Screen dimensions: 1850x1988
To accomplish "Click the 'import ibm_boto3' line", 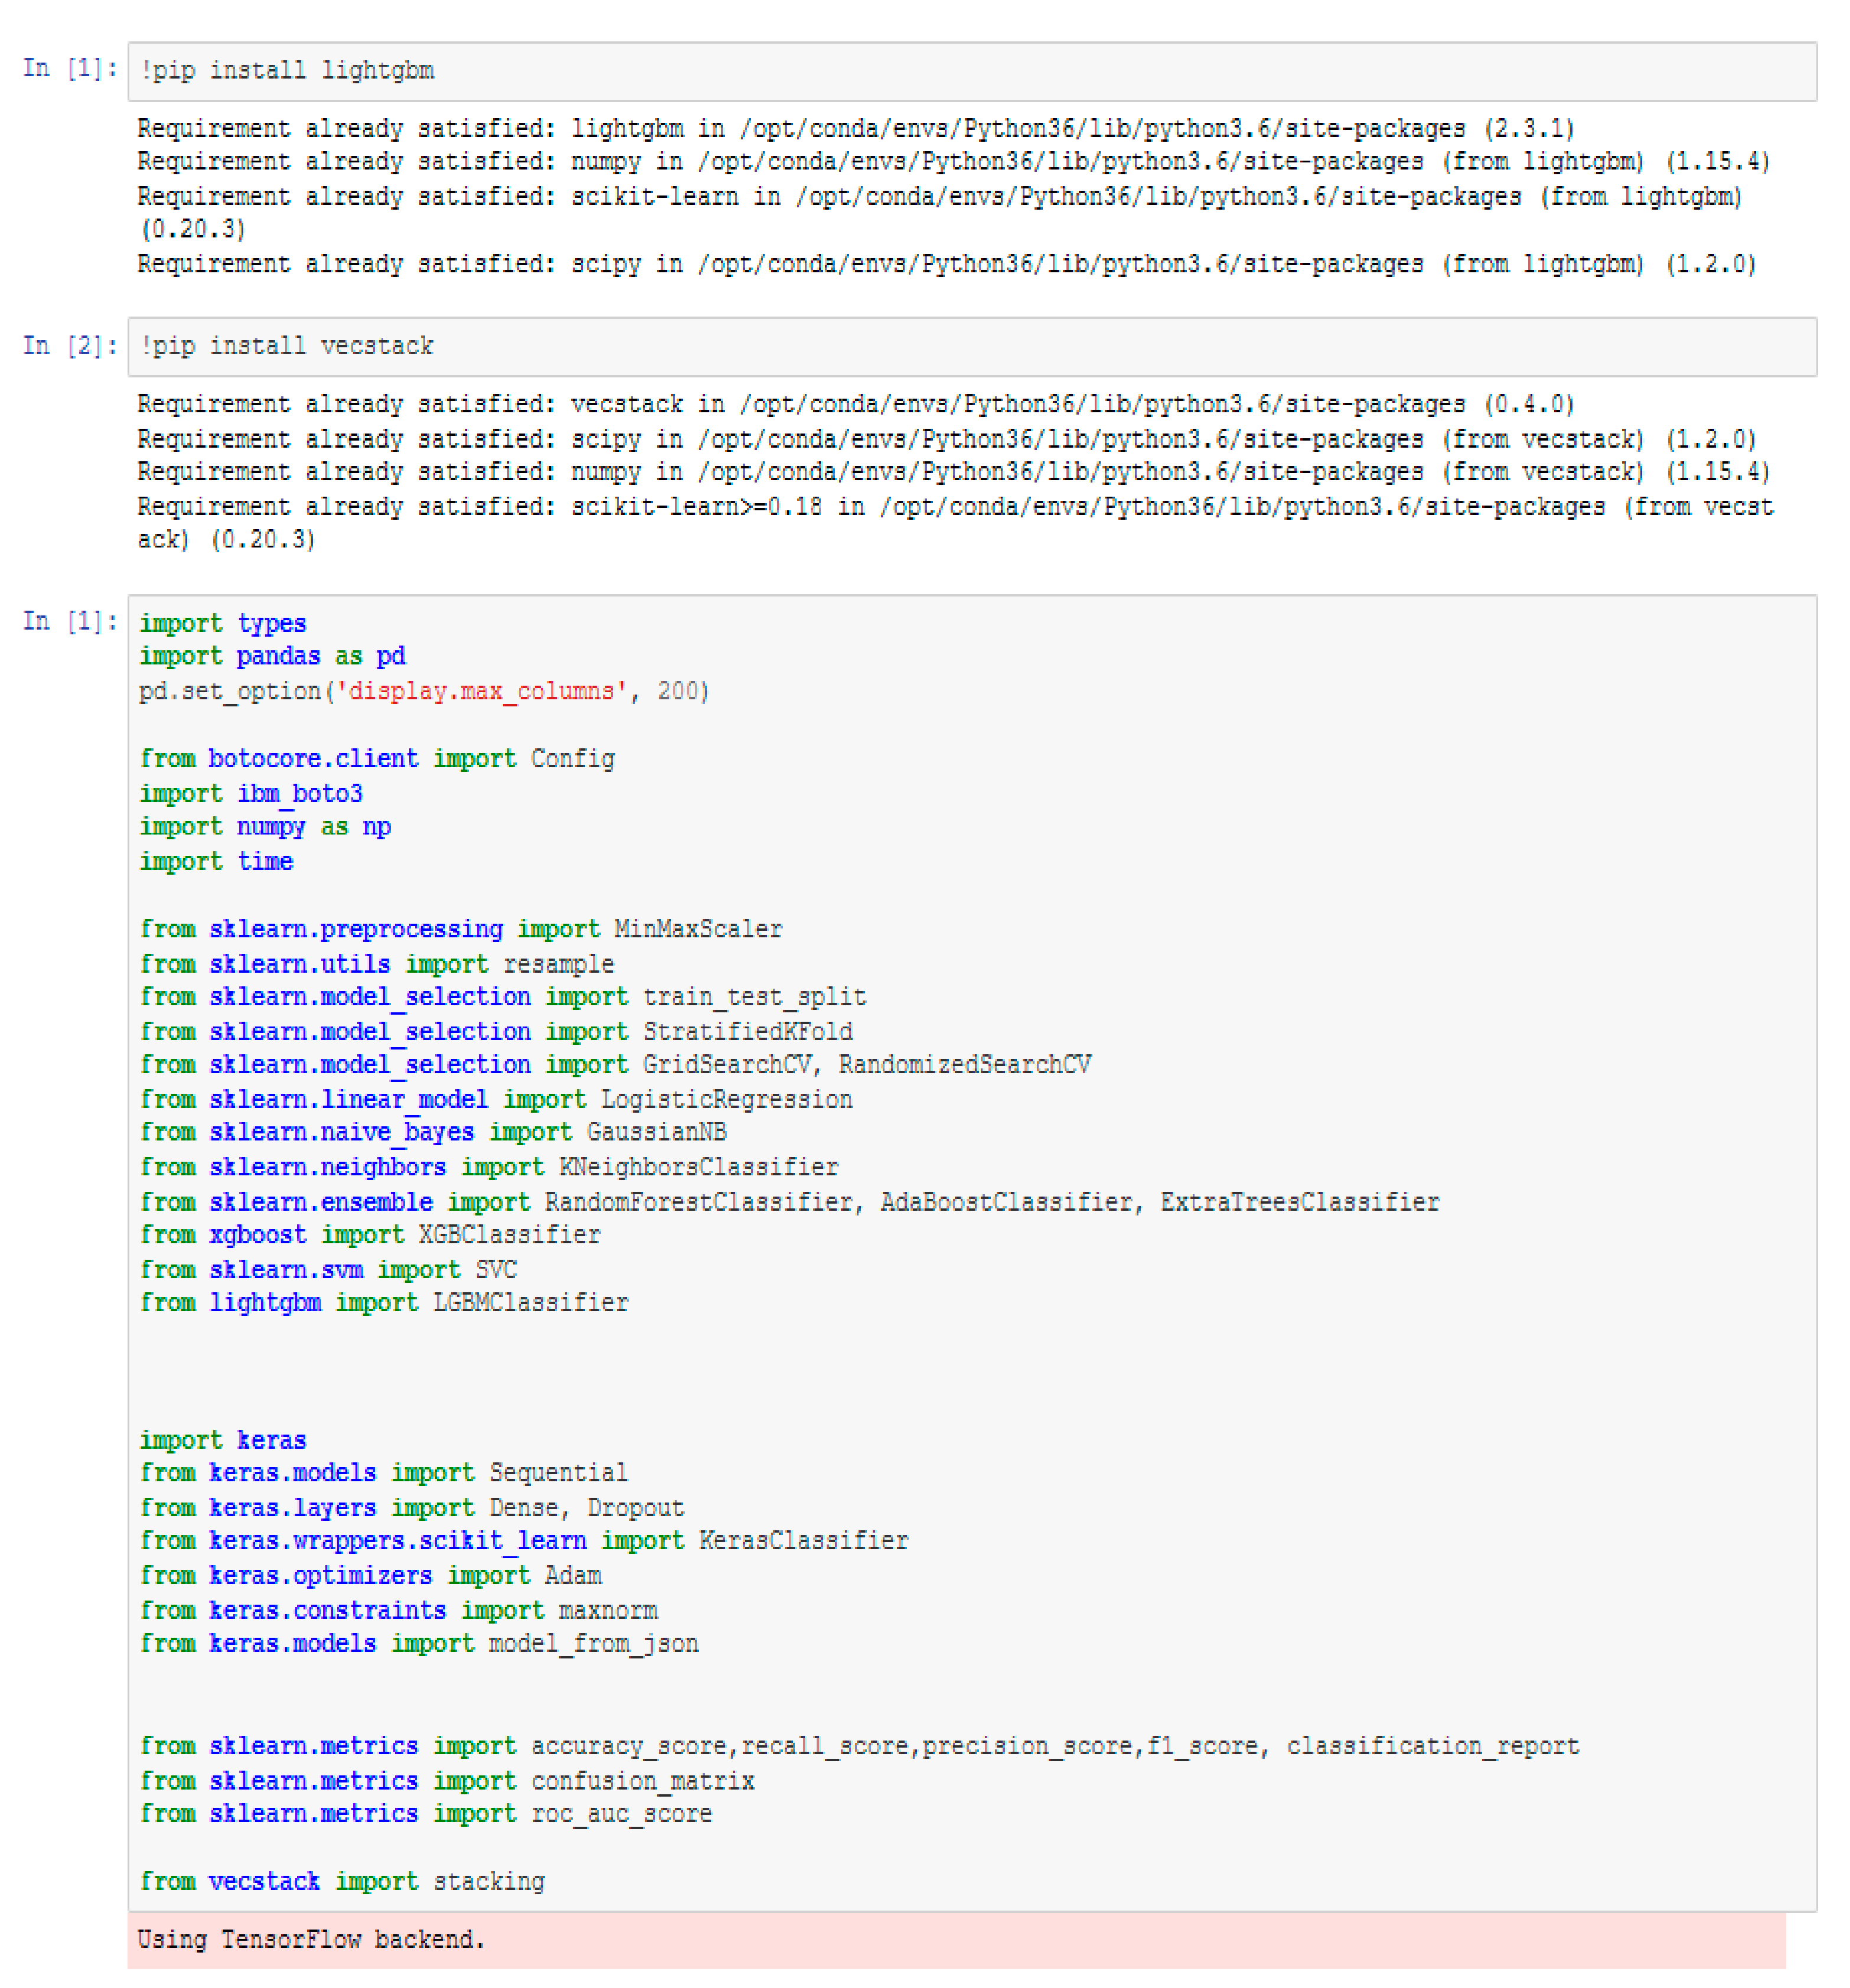I will 251,794.
